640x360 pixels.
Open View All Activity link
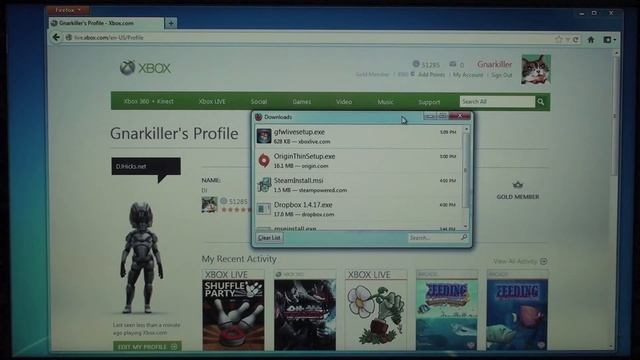(x=520, y=261)
